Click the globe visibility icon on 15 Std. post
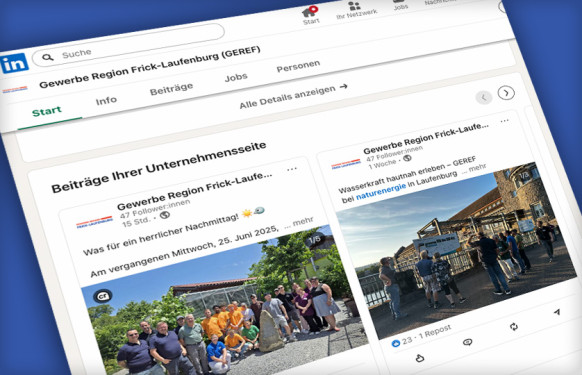The image size is (582, 375). 165,215
